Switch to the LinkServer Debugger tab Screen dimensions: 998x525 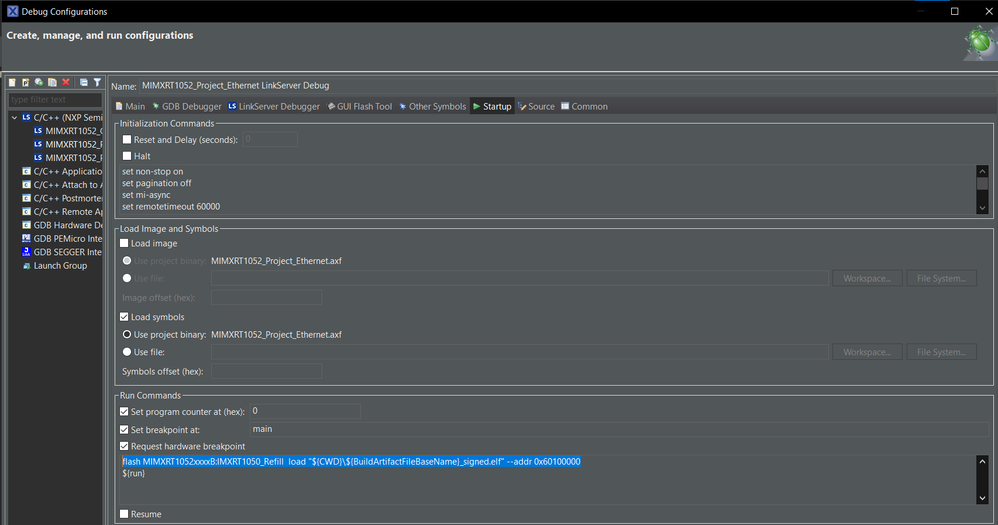coord(274,106)
